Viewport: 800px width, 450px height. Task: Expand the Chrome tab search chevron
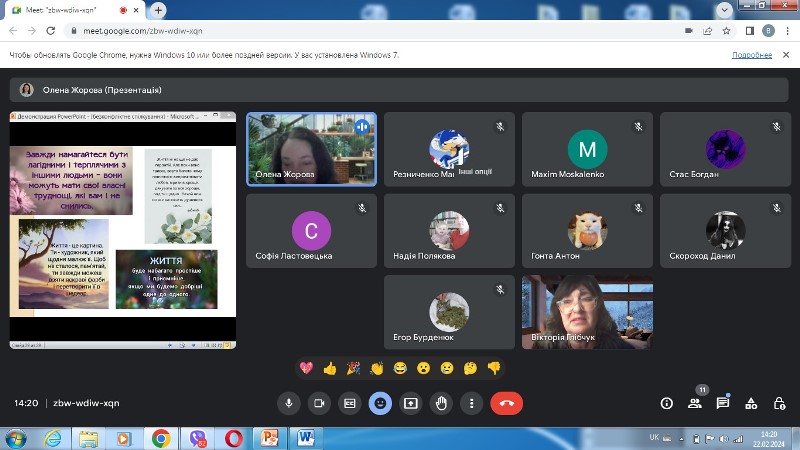[724, 10]
